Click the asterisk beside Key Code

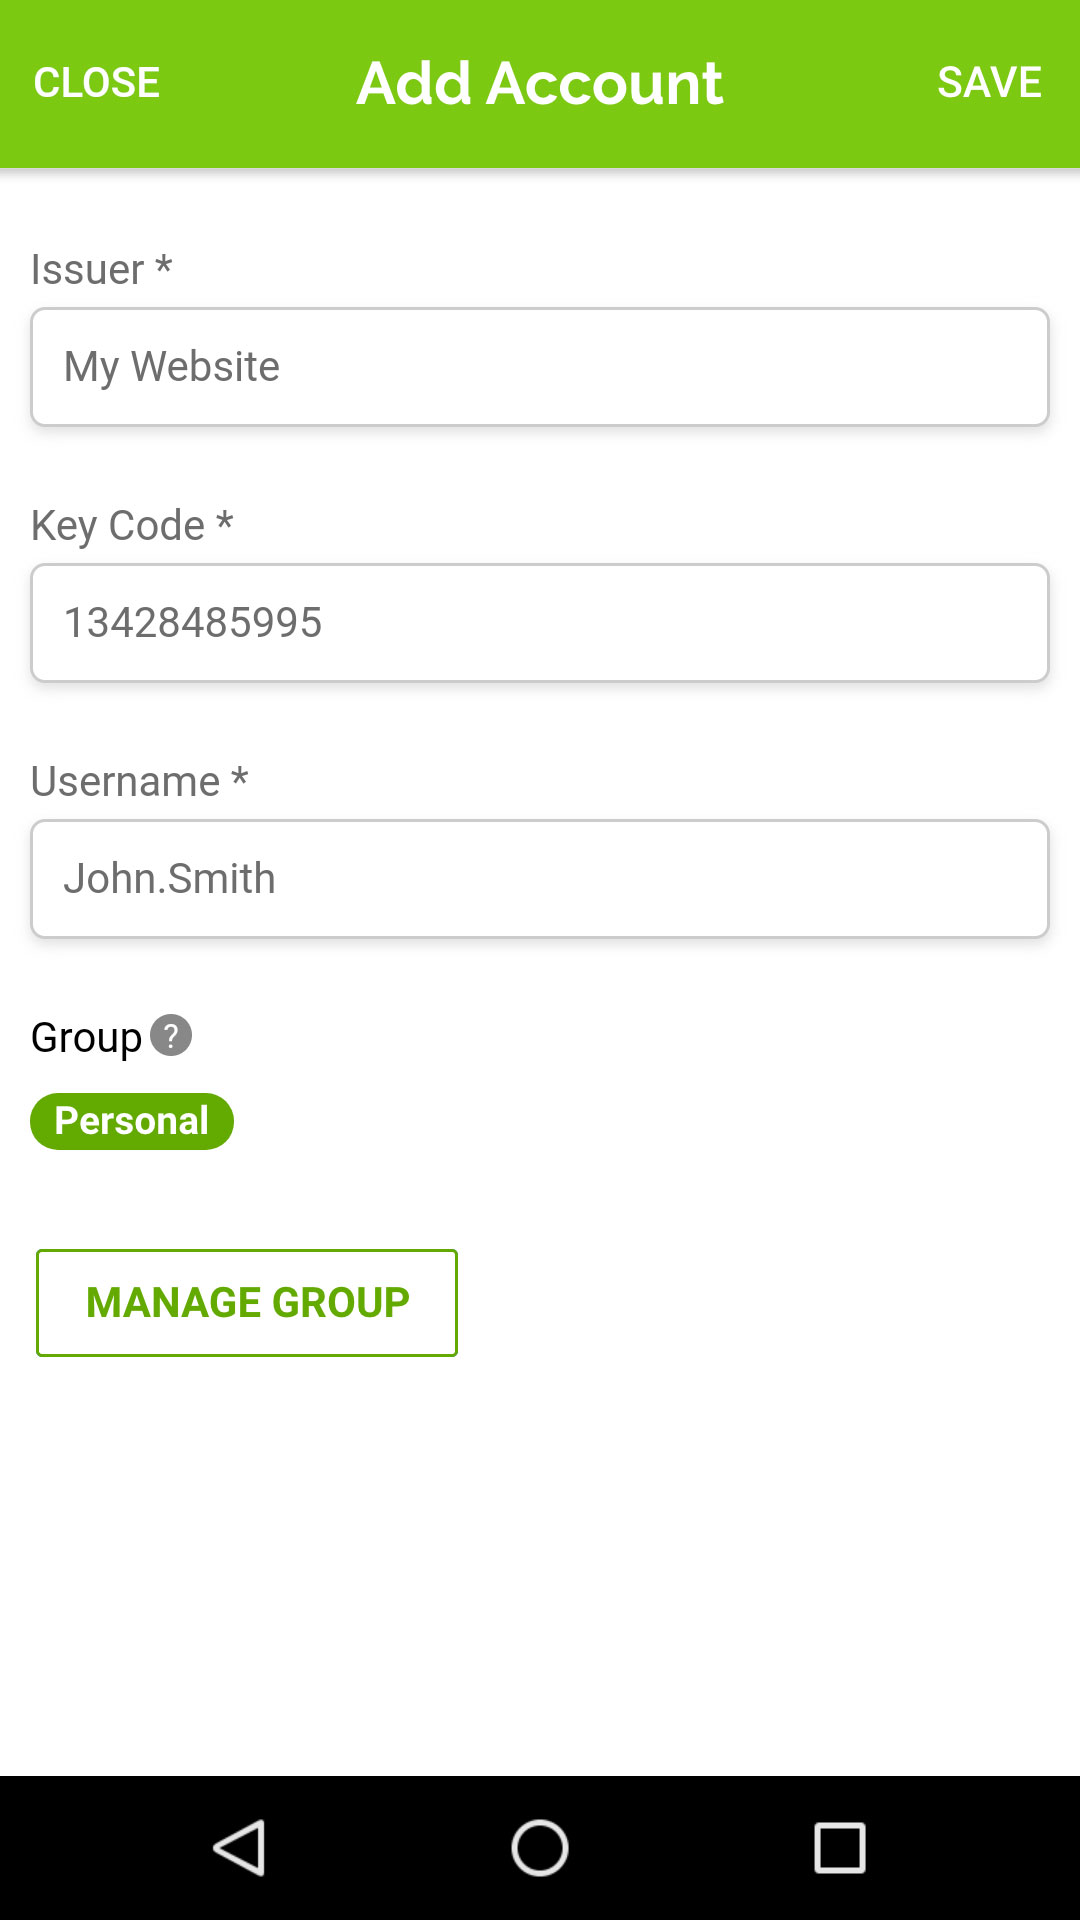[x=225, y=521]
